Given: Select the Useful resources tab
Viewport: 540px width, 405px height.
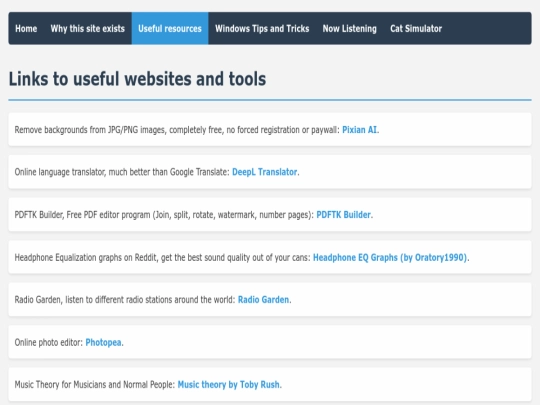Looking at the screenshot, I should [170, 29].
